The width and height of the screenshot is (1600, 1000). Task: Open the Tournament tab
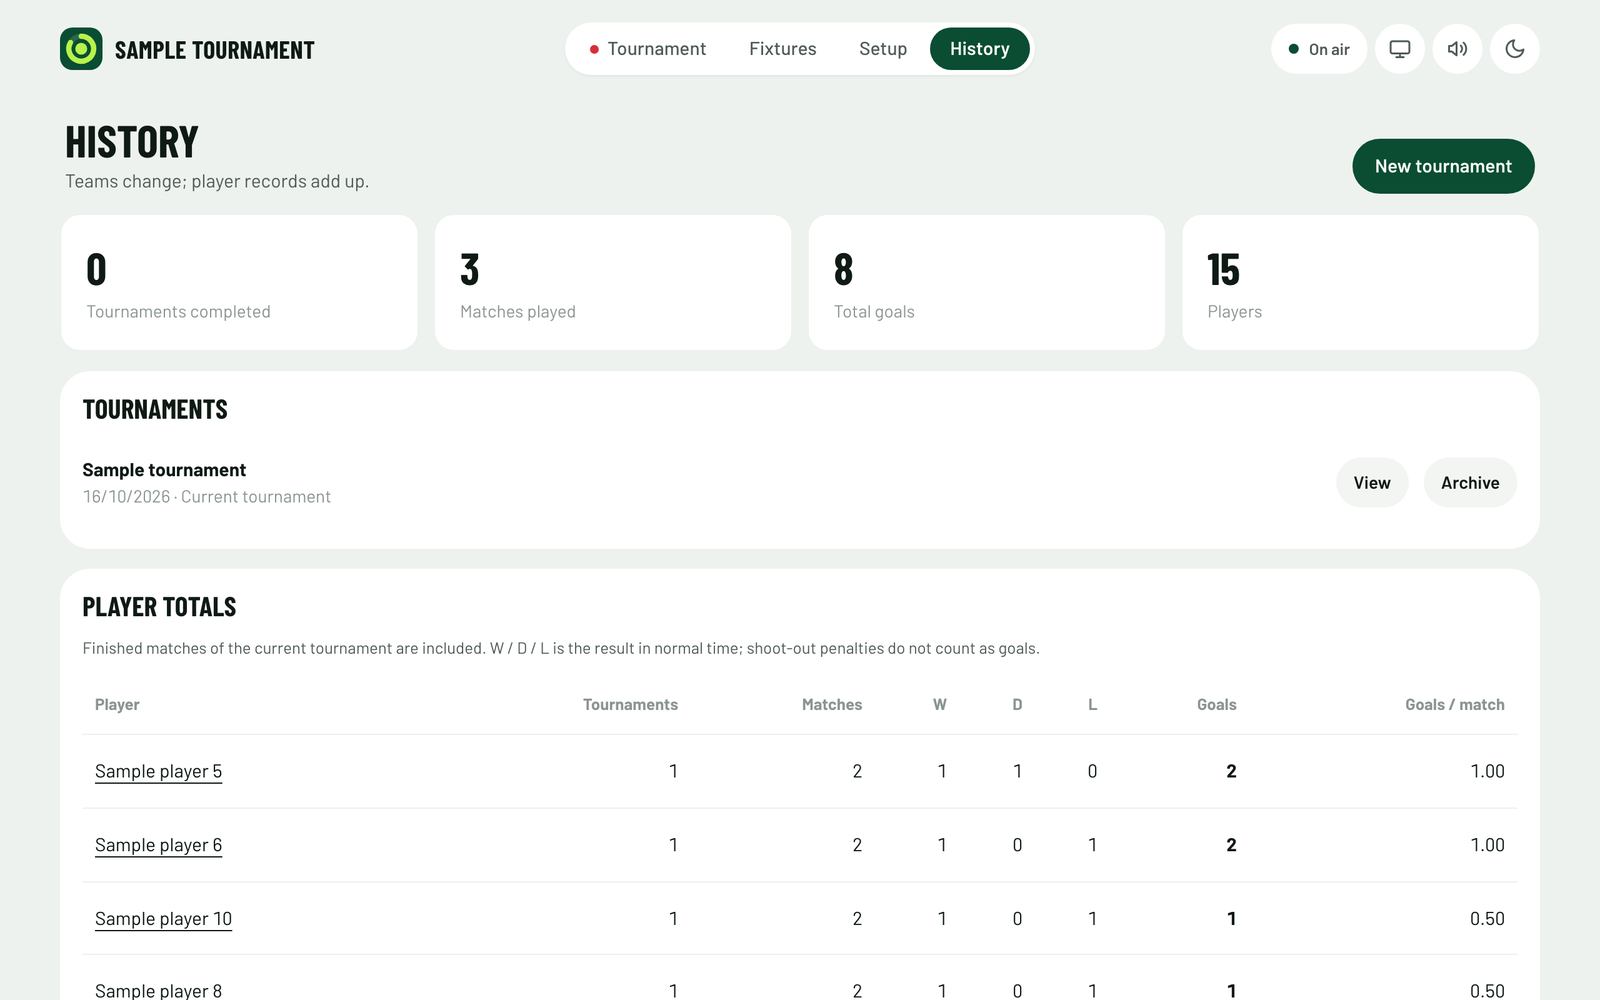[x=647, y=49]
